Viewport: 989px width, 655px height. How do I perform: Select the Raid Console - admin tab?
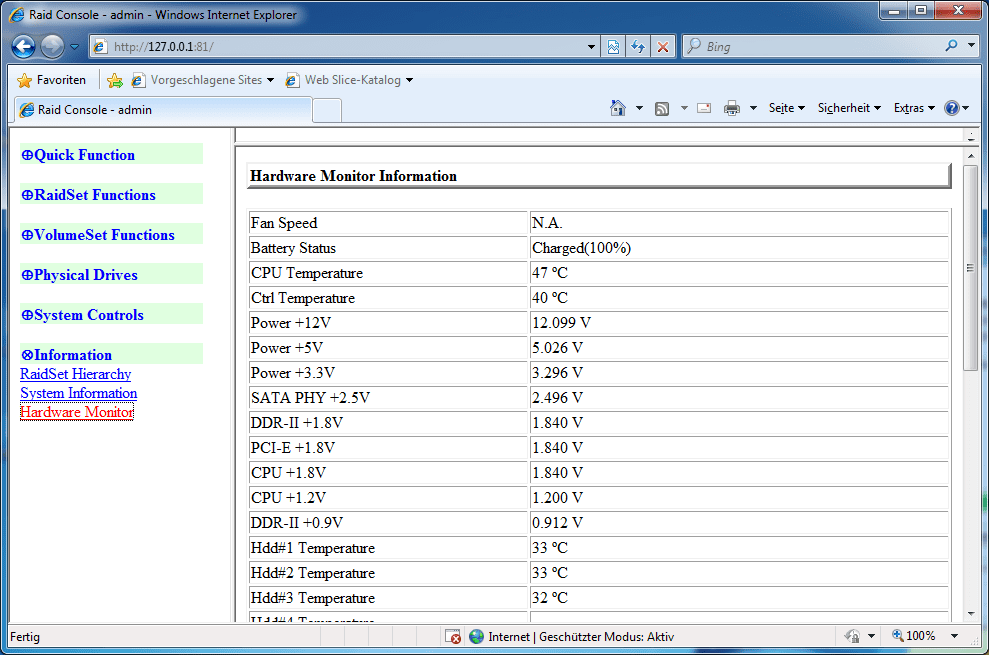(163, 110)
